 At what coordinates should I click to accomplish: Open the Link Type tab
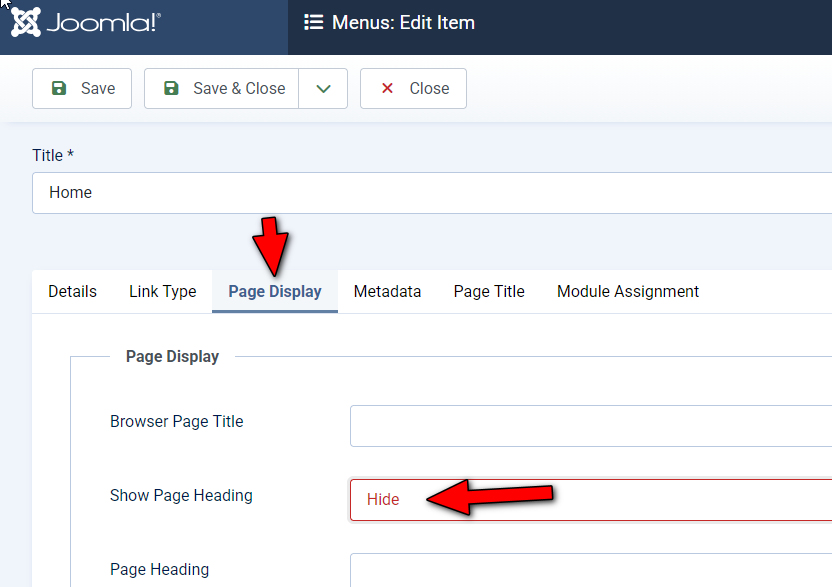pyautogui.click(x=162, y=292)
